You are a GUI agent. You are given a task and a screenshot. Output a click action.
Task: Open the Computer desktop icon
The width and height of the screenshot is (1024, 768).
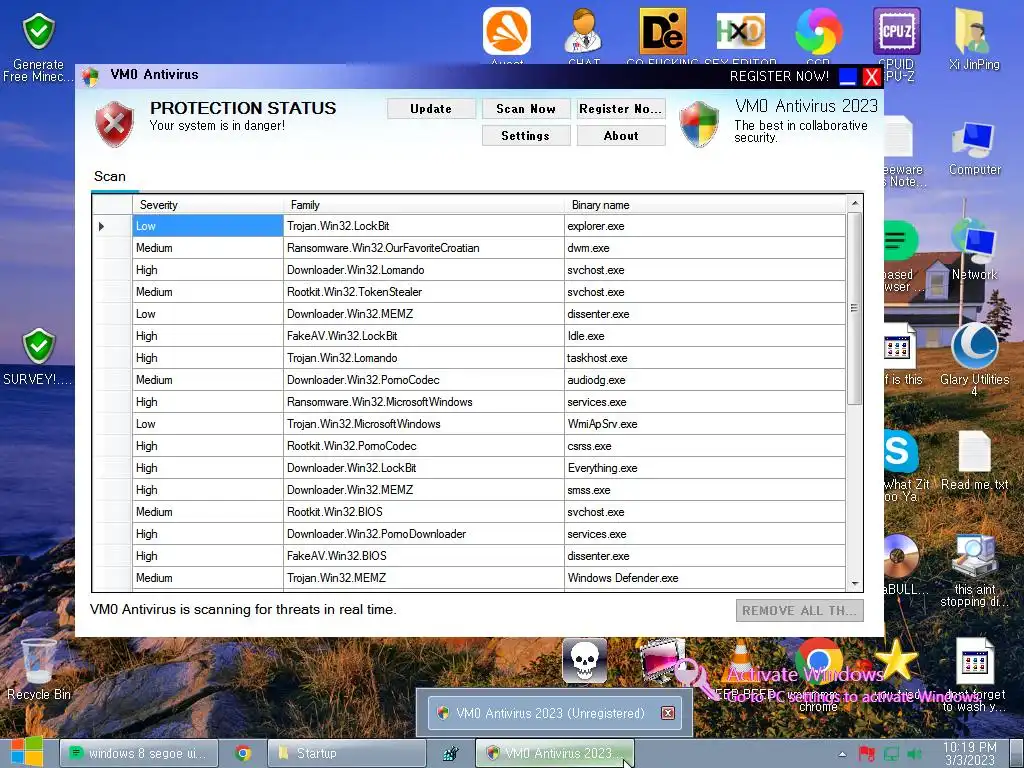coord(974,138)
